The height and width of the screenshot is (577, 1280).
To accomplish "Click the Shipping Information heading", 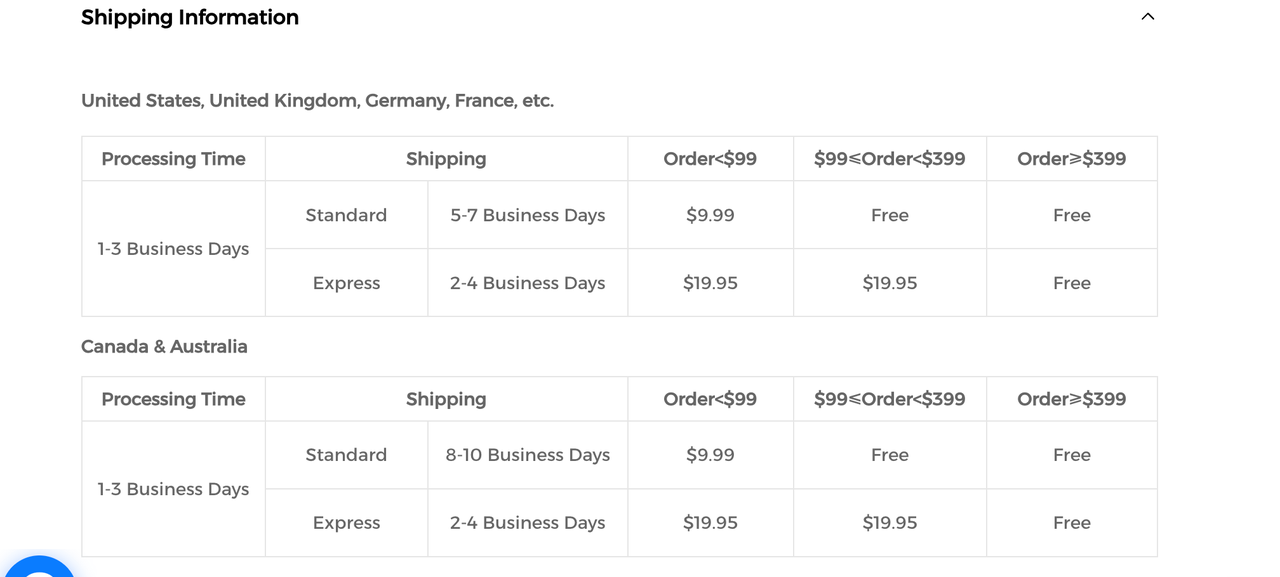I will point(190,17).
